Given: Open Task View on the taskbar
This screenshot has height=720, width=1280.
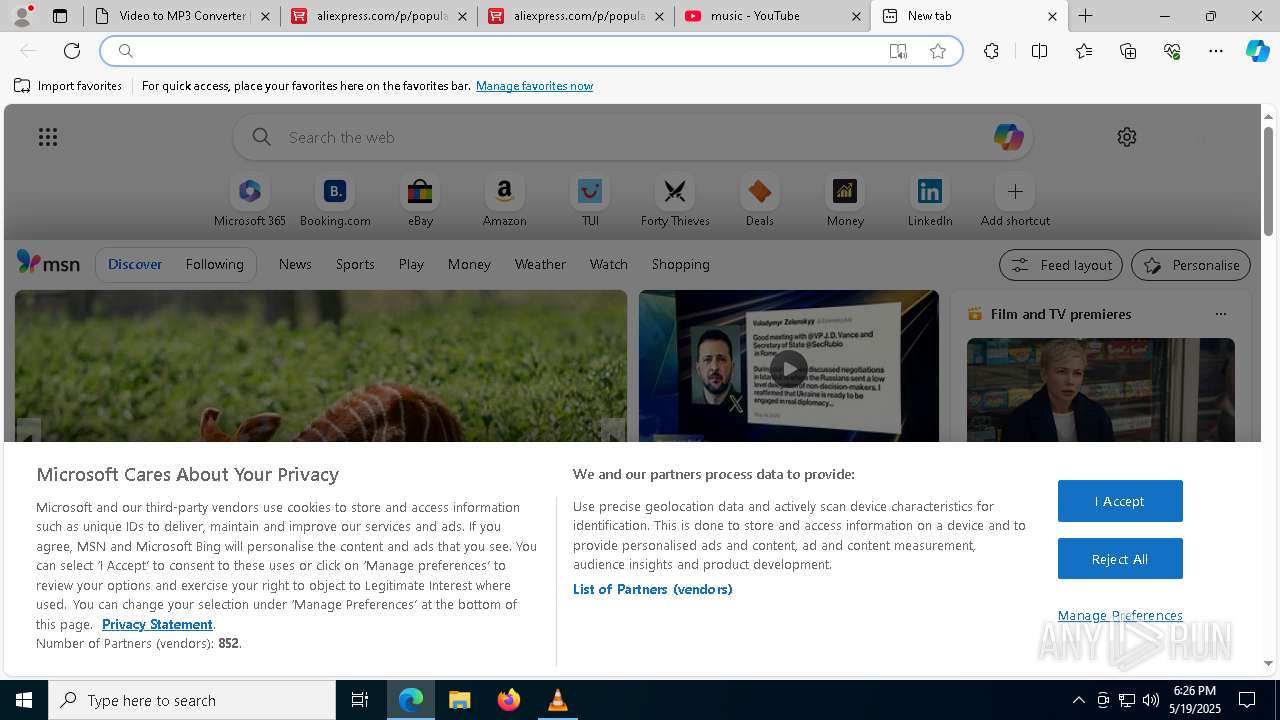Looking at the screenshot, I should click(x=360, y=700).
